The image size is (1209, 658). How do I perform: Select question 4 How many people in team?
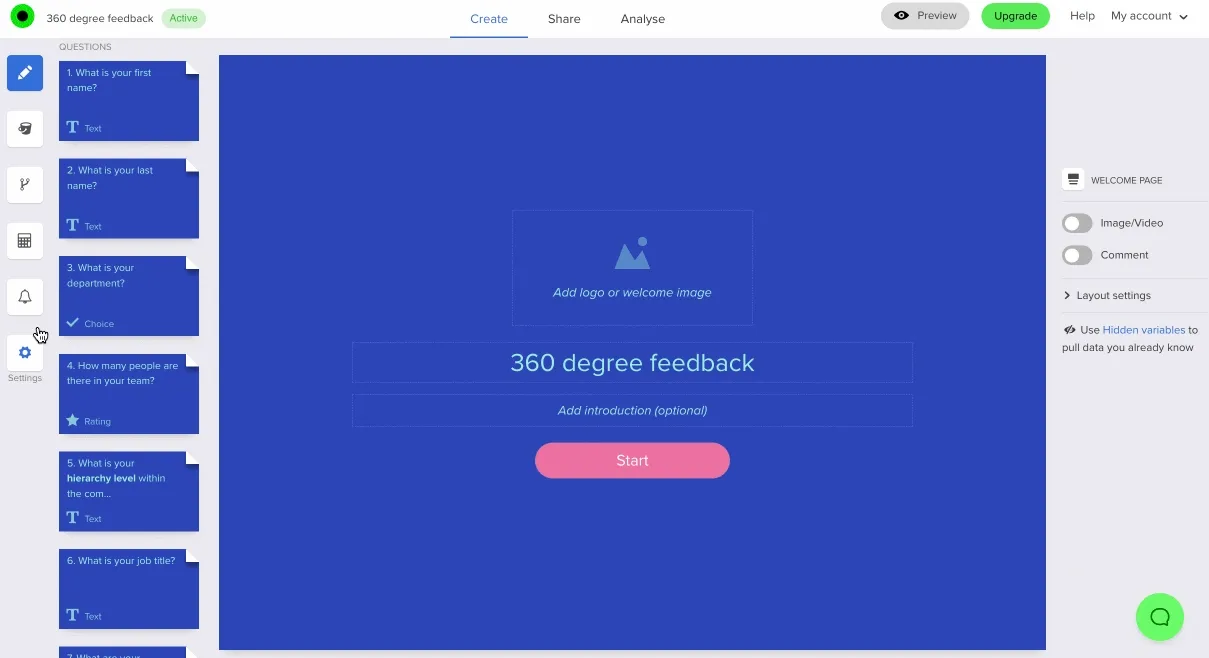(129, 394)
